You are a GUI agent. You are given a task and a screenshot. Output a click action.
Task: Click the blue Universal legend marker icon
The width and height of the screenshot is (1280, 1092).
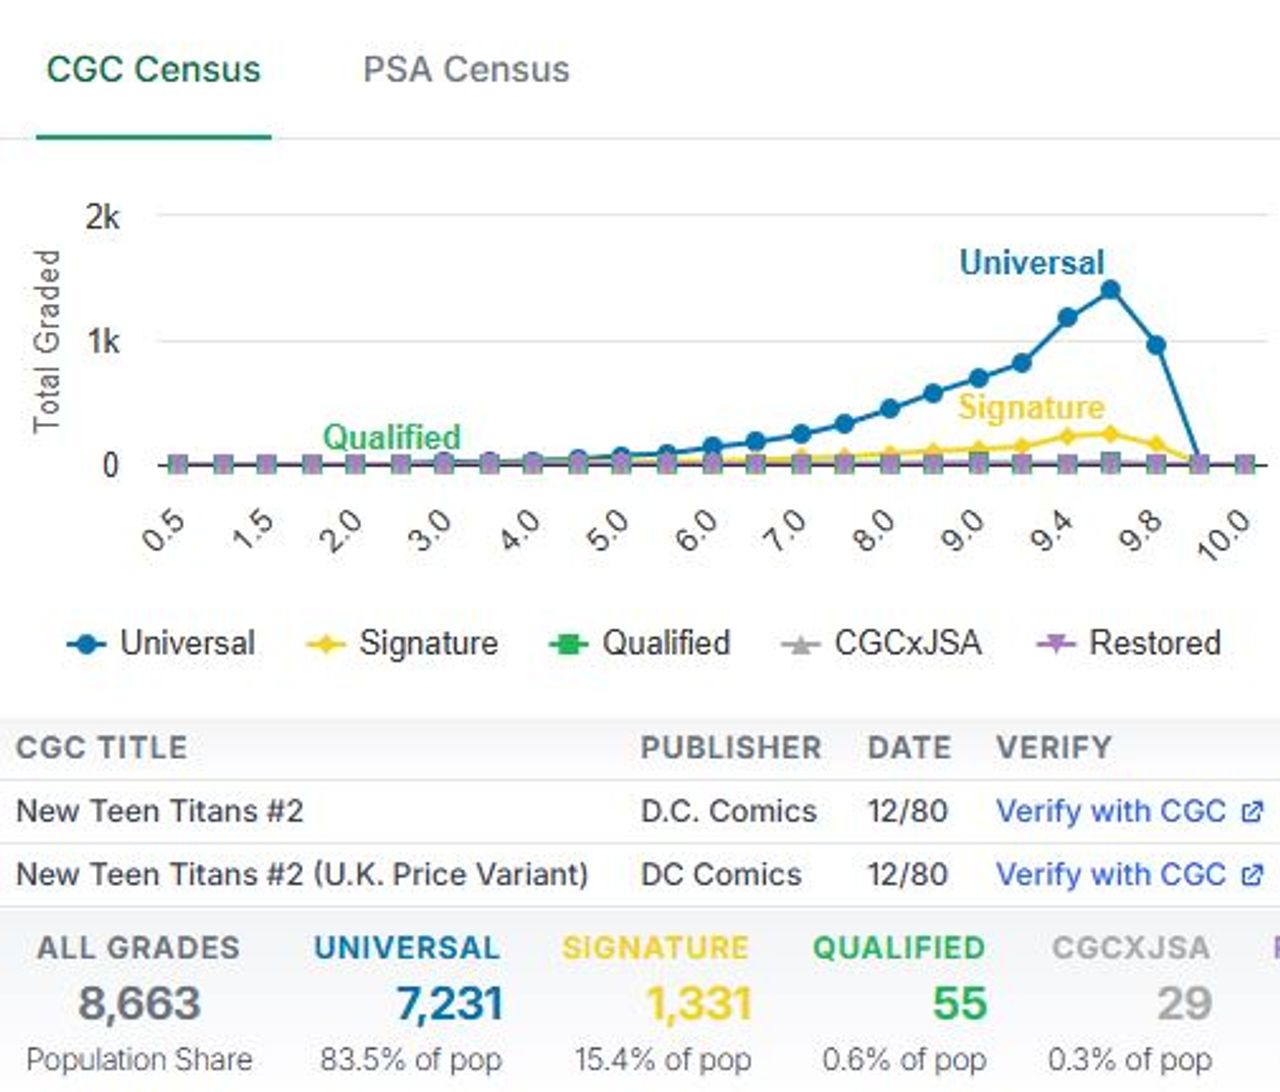tap(86, 644)
